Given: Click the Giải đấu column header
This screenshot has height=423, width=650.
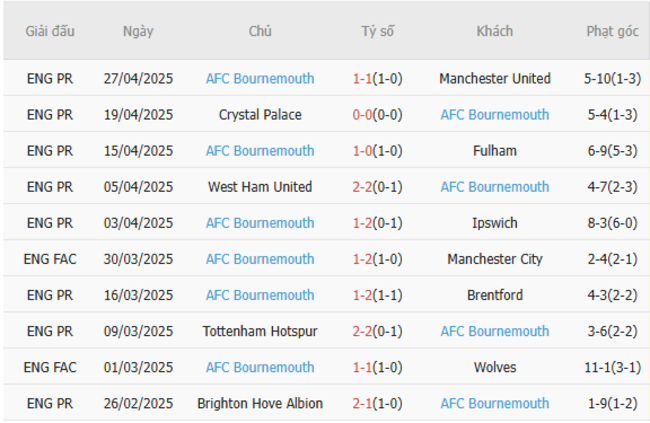Looking at the screenshot, I should coord(50,31).
